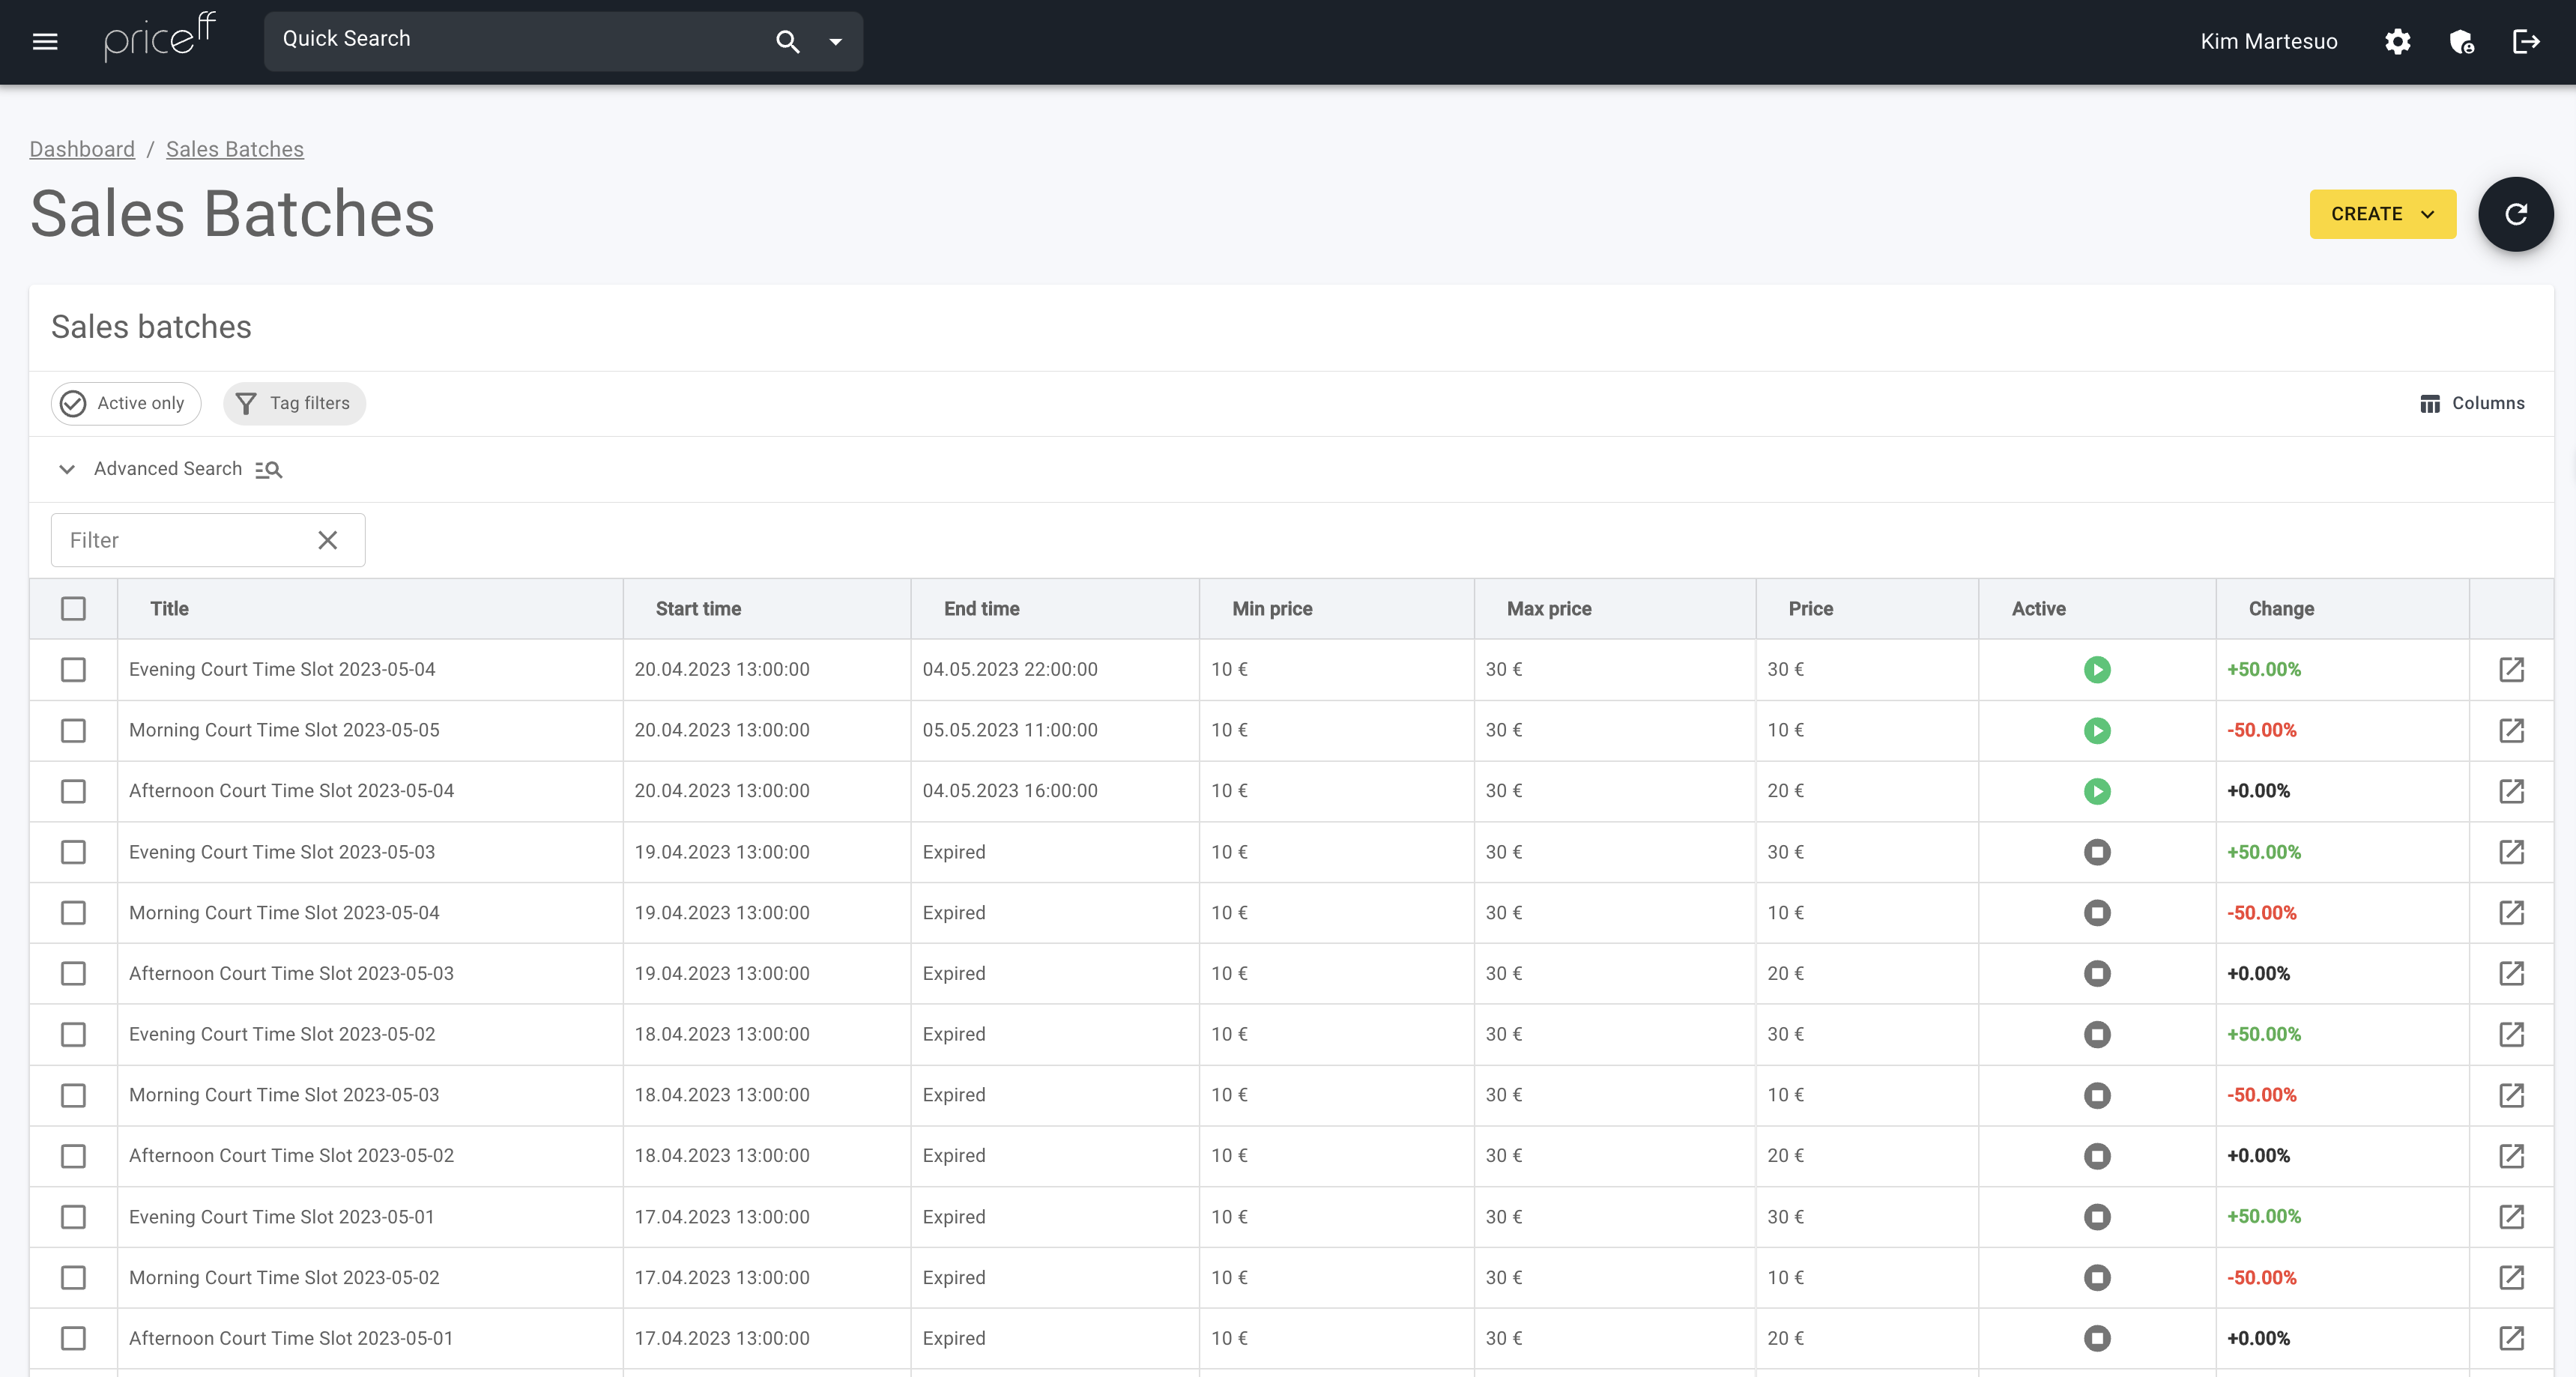The height and width of the screenshot is (1377, 2576).
Task: Click stopped status icon for Morning Court 2023-05-04
Action: pos(2097,912)
